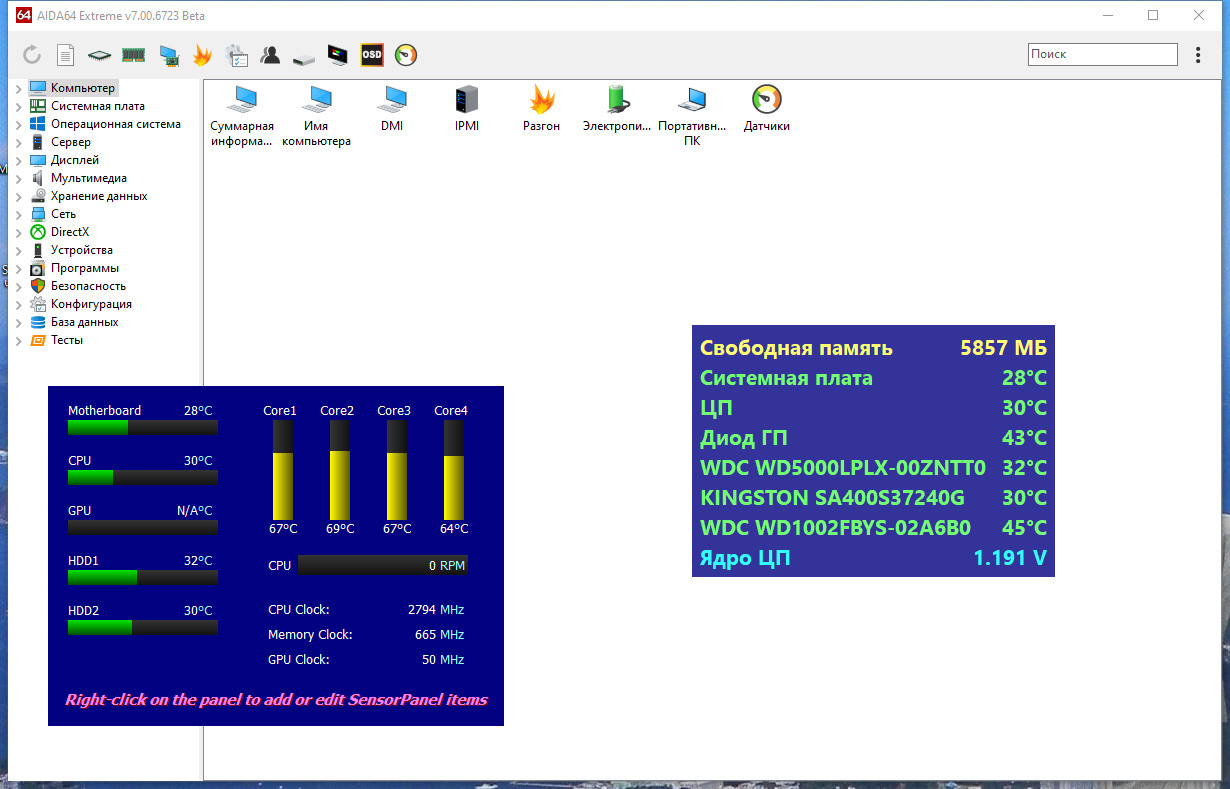Select Компьютер in the tree
This screenshot has height=789, width=1230.
[84, 88]
